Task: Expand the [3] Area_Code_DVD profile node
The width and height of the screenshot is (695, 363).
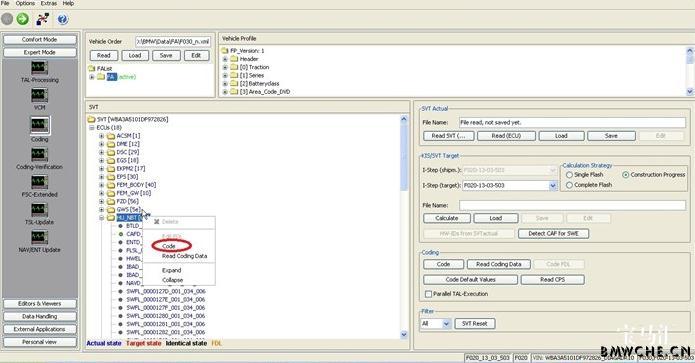Action: pyautogui.click(x=225, y=92)
